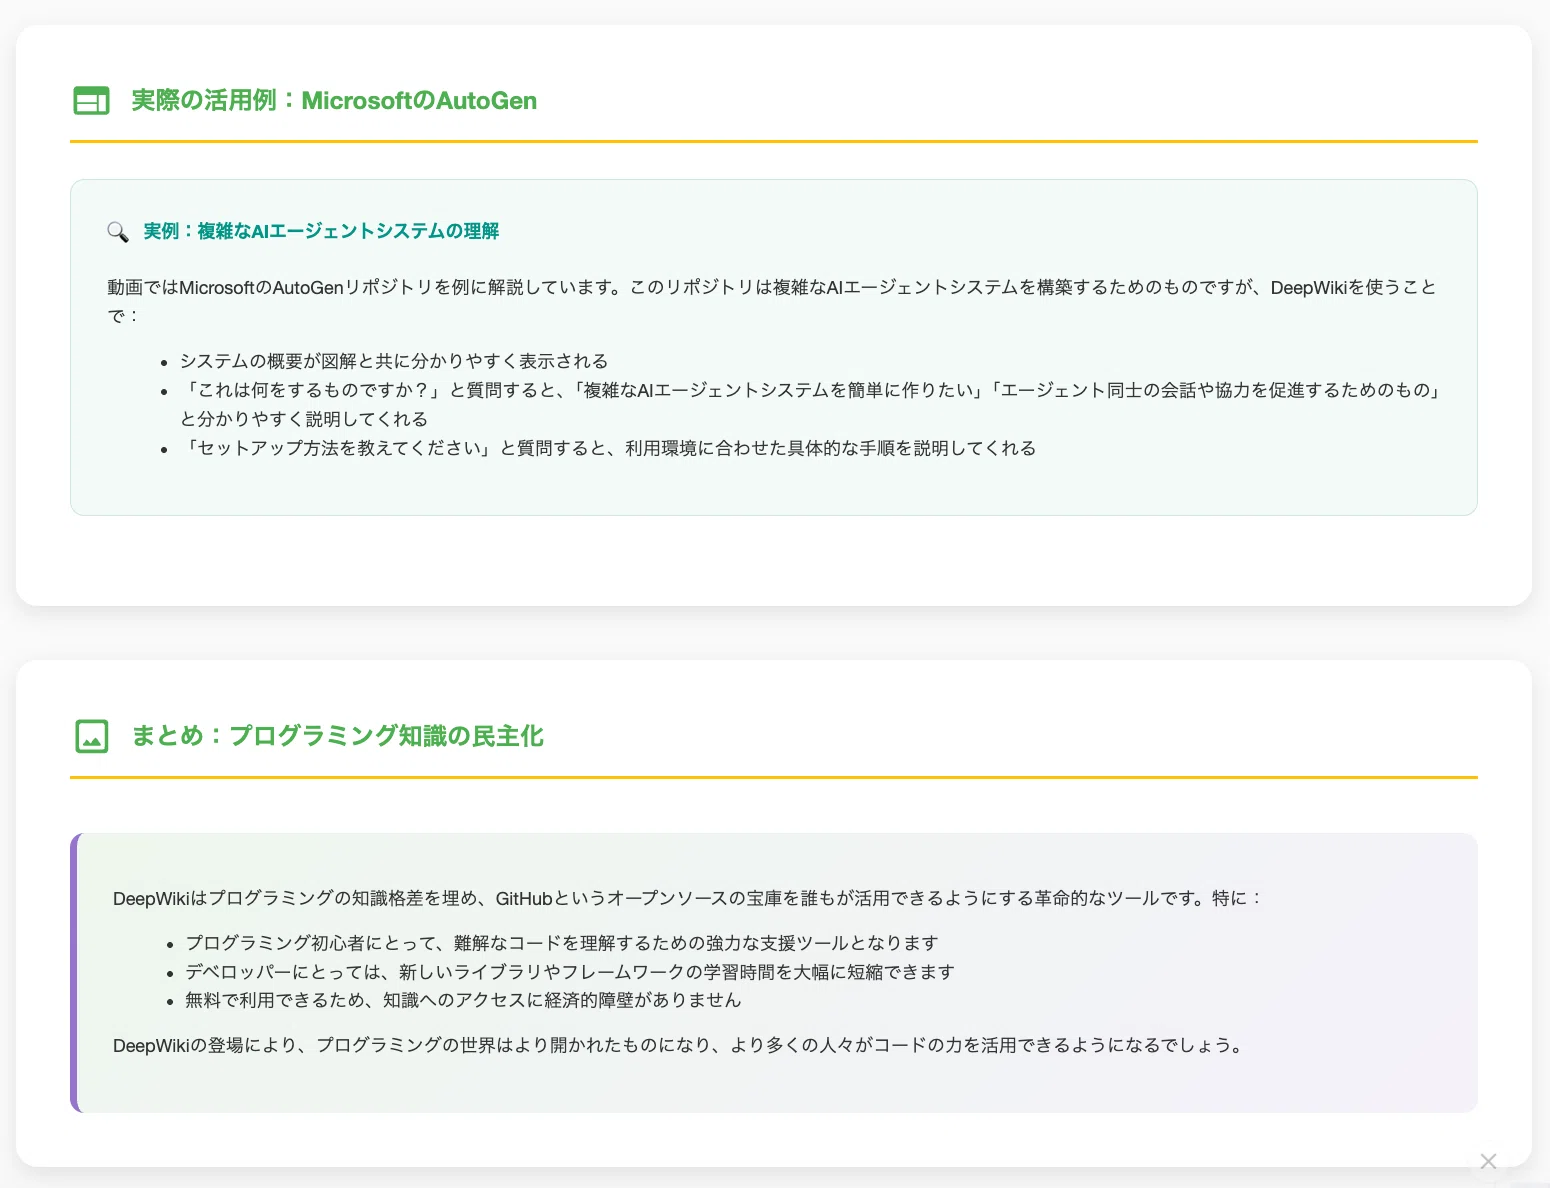Image resolution: width=1550 pixels, height=1188 pixels.
Task: Click the image icon beside まとめ heading
Action: [91, 736]
